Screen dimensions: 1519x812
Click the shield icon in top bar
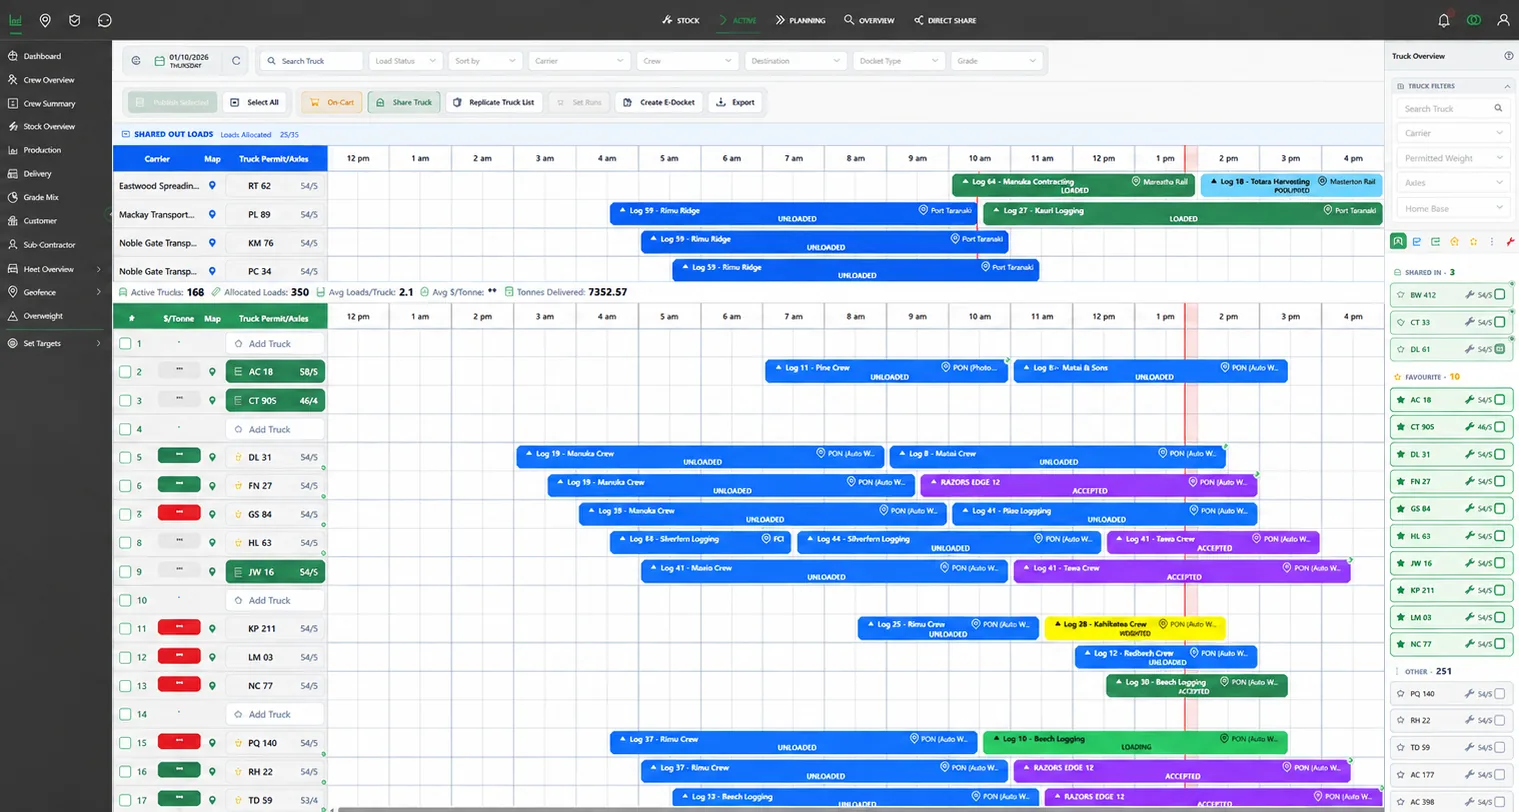[75, 20]
